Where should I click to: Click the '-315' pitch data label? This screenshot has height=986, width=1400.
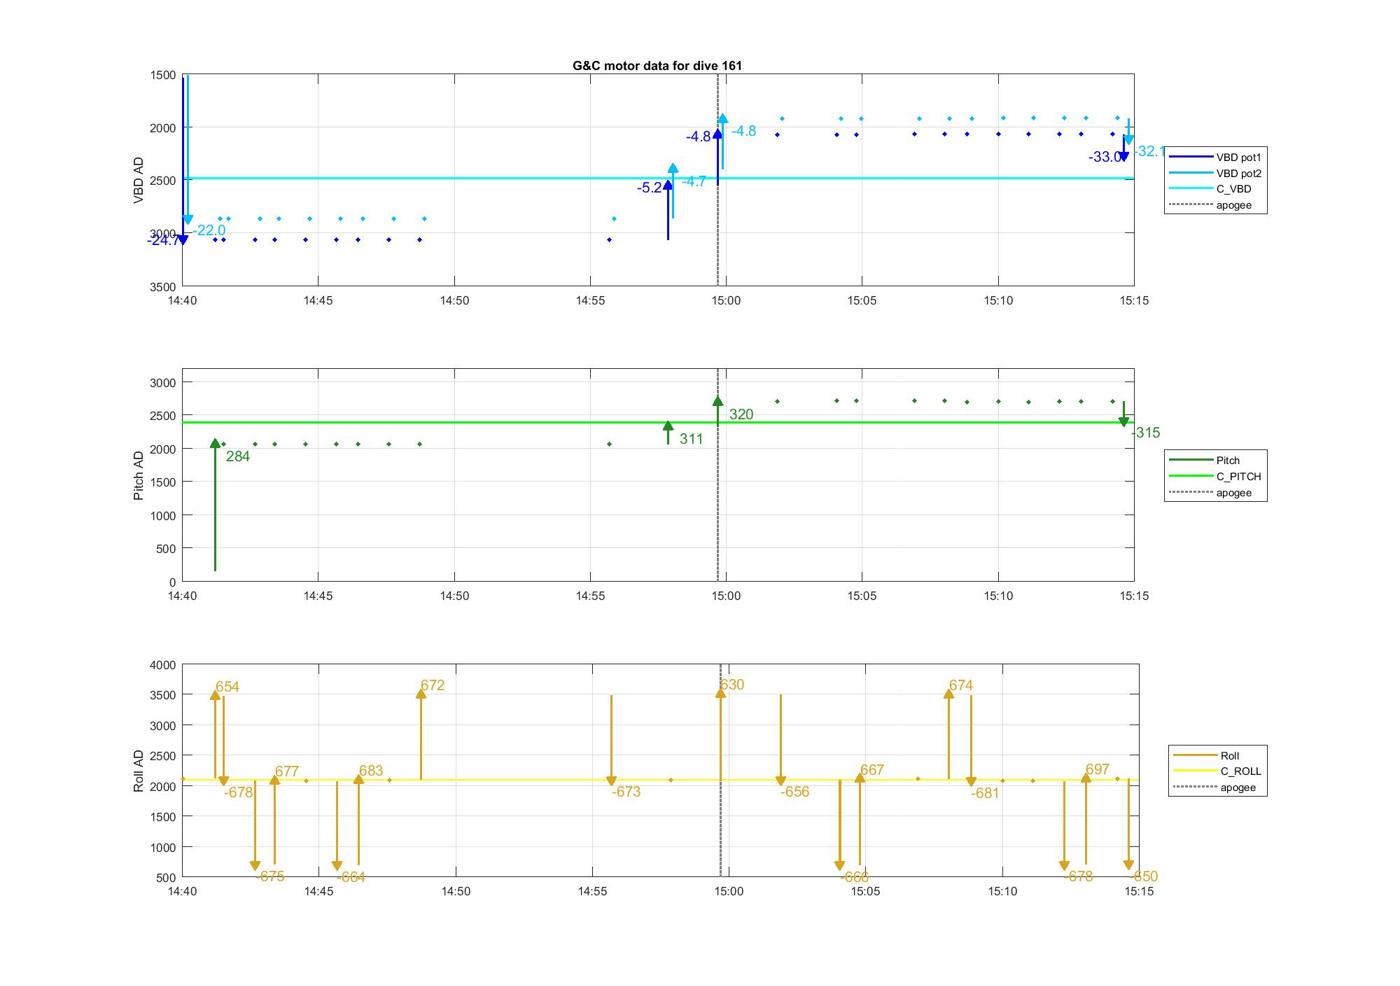1146,433
